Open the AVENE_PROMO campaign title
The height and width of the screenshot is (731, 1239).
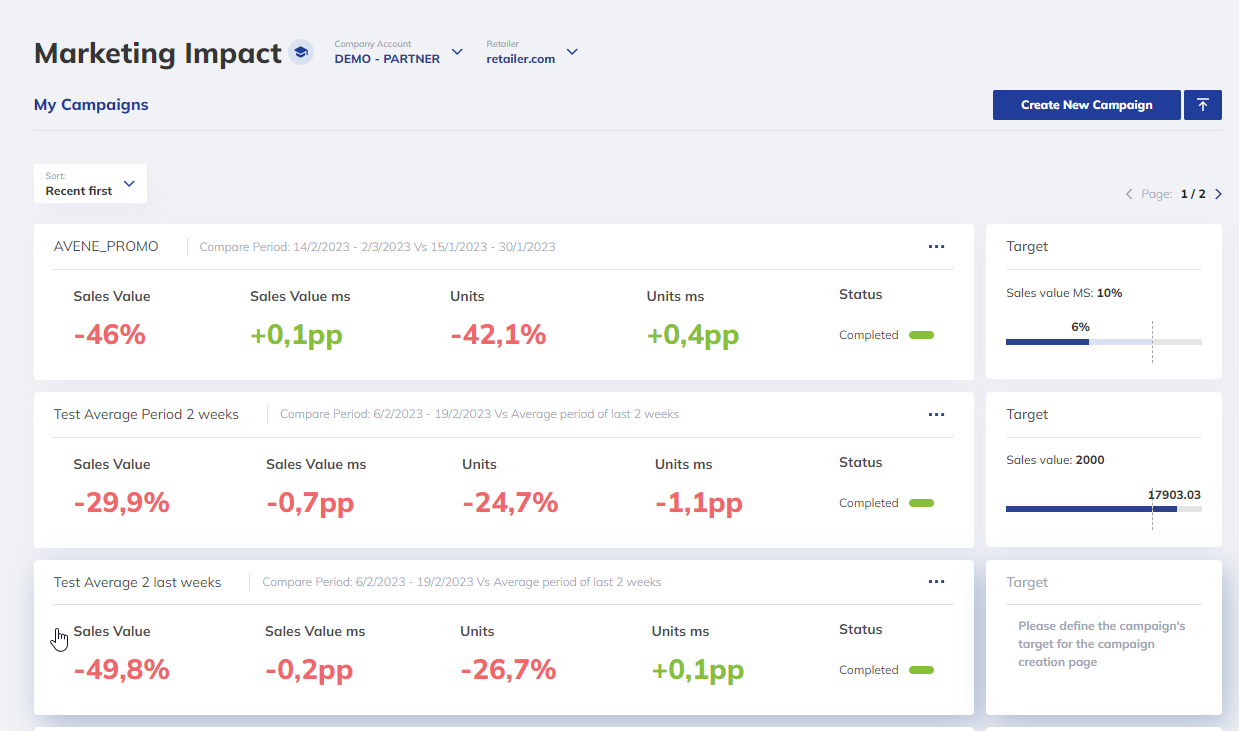pyautogui.click(x=106, y=247)
